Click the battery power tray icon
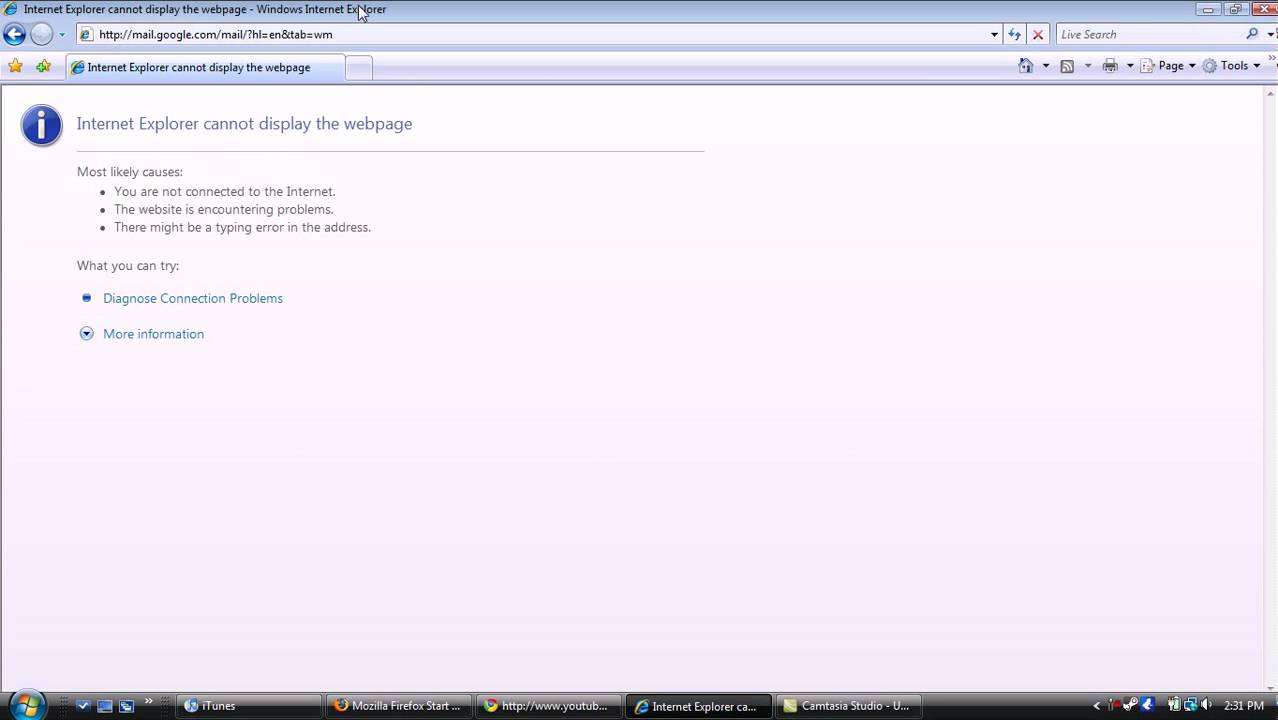 (1174, 705)
